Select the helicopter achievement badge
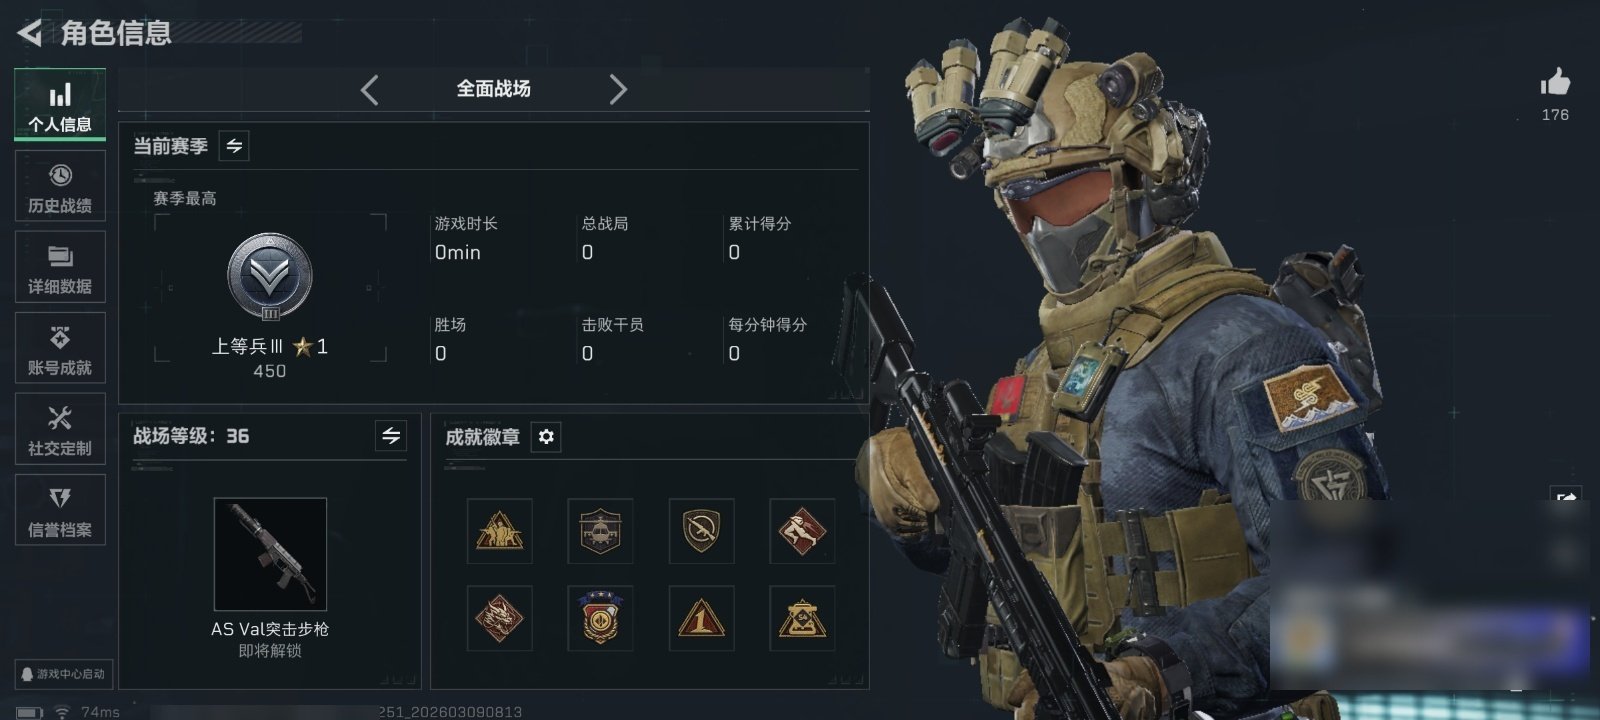Viewport: 1600px width, 720px height. pyautogui.click(x=600, y=531)
